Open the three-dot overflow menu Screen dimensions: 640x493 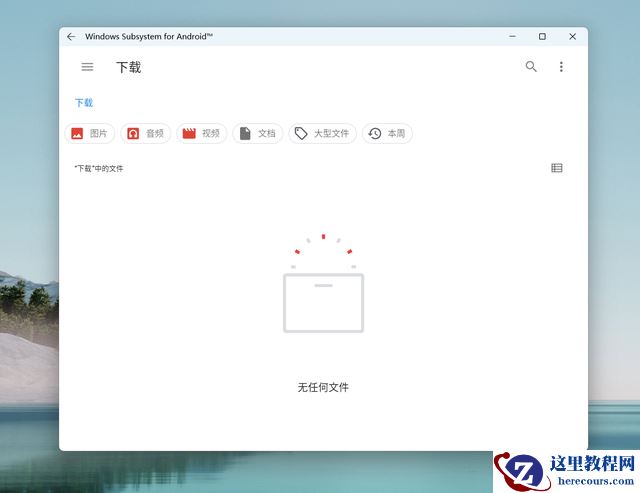coord(561,67)
